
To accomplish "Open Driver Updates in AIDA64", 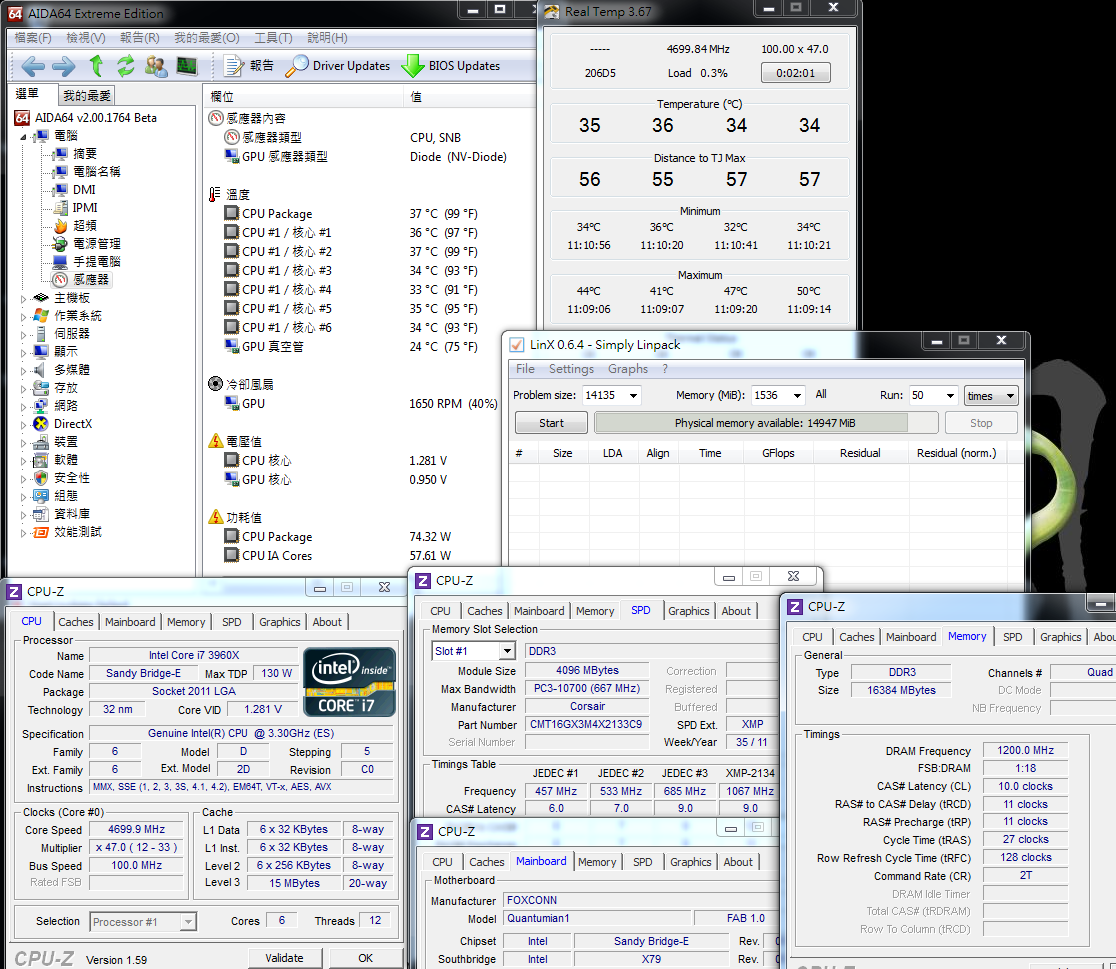I will (337, 66).
